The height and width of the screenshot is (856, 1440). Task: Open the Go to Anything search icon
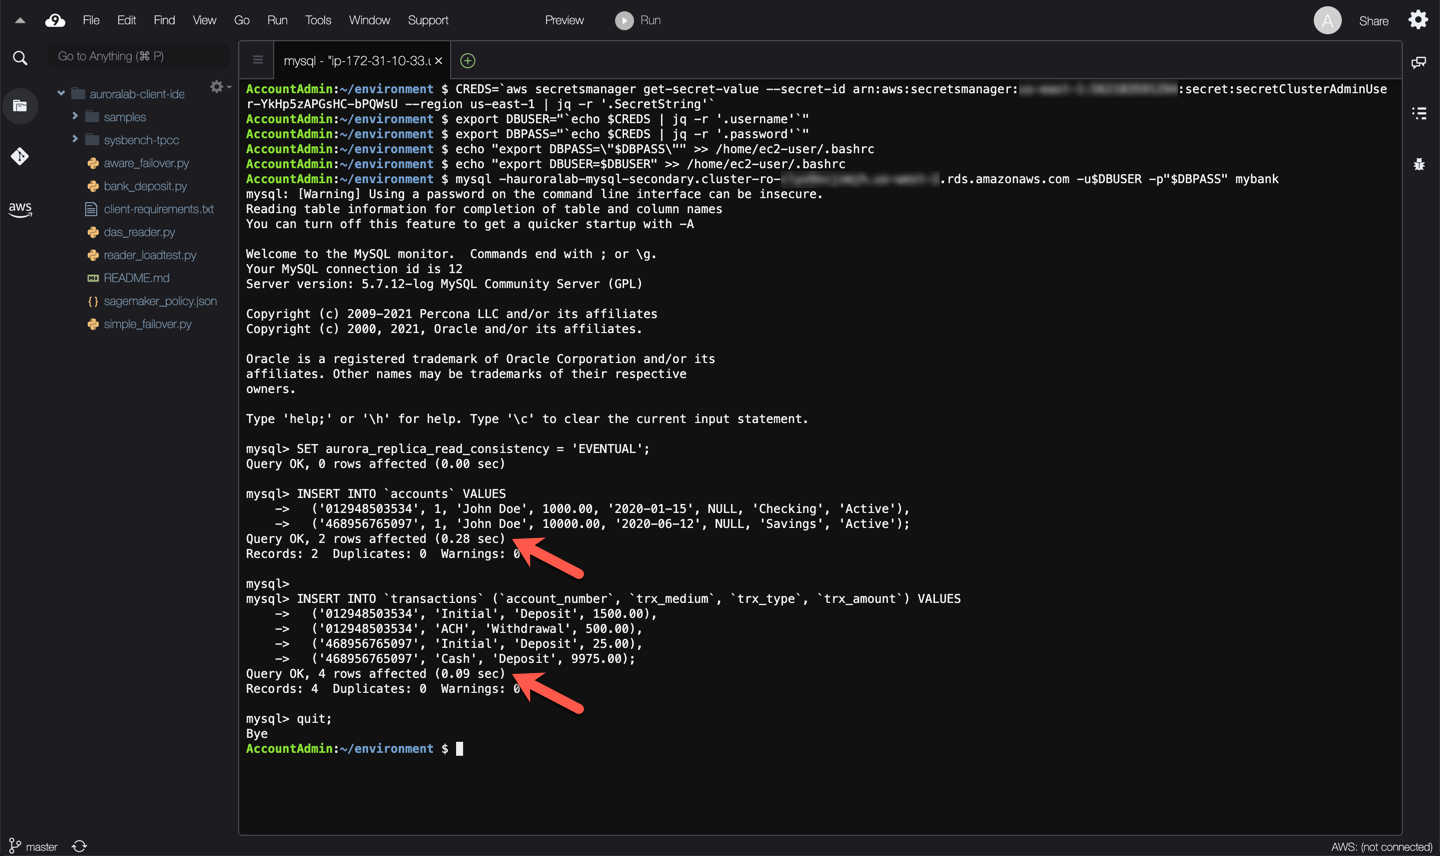19,57
